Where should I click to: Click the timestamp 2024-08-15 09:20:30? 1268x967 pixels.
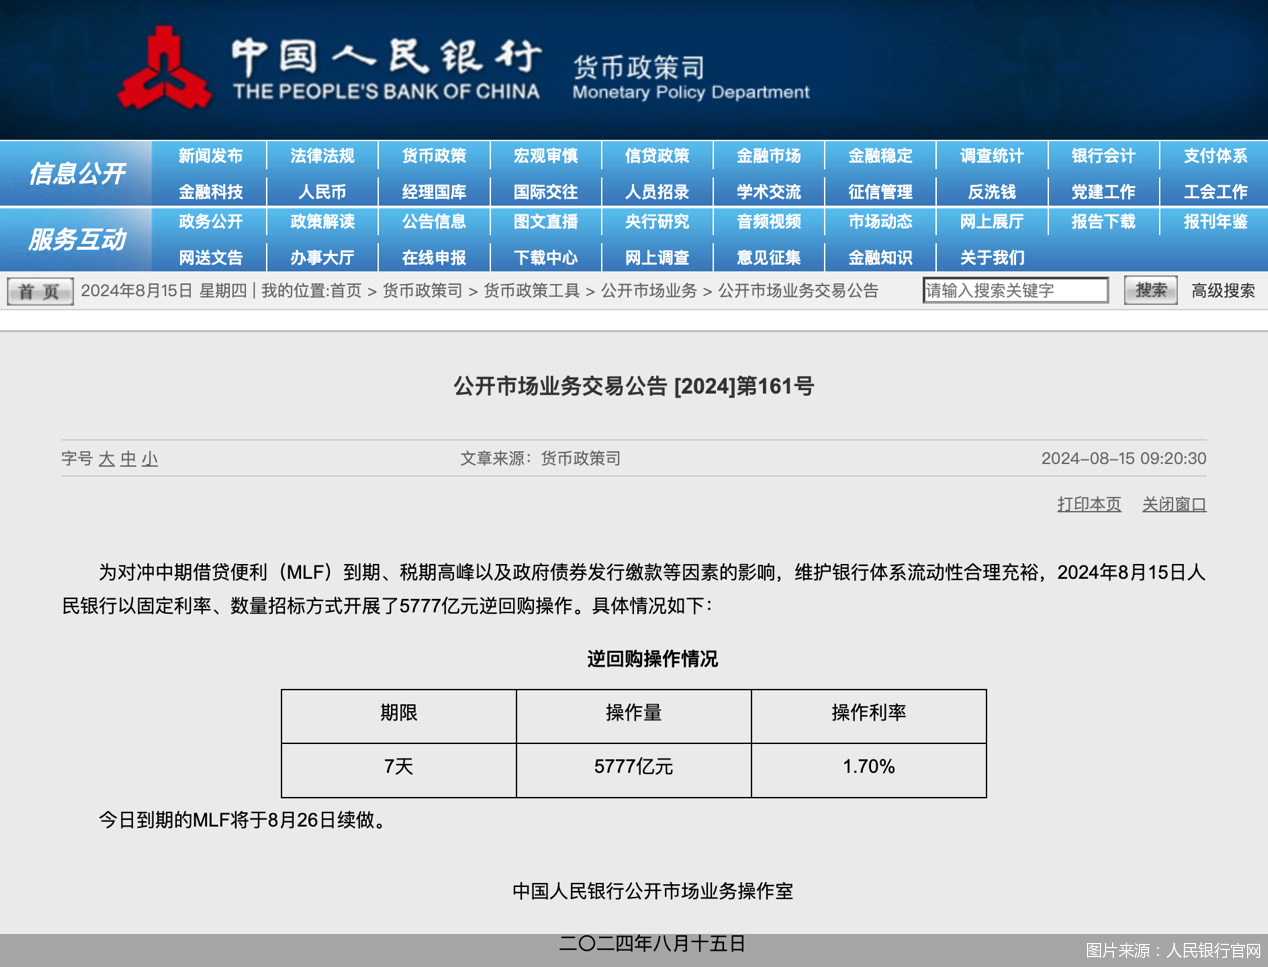pyautogui.click(x=1124, y=458)
